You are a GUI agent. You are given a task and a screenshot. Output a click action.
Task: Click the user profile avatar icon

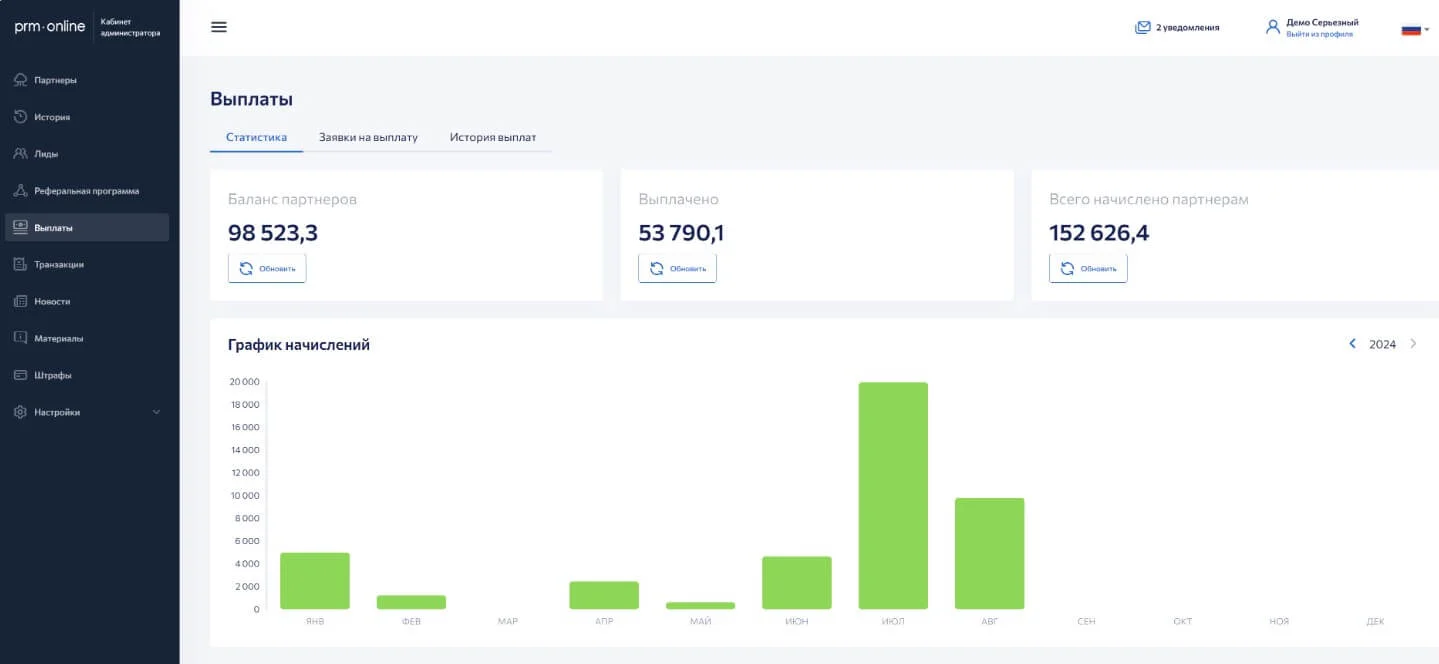1273,27
